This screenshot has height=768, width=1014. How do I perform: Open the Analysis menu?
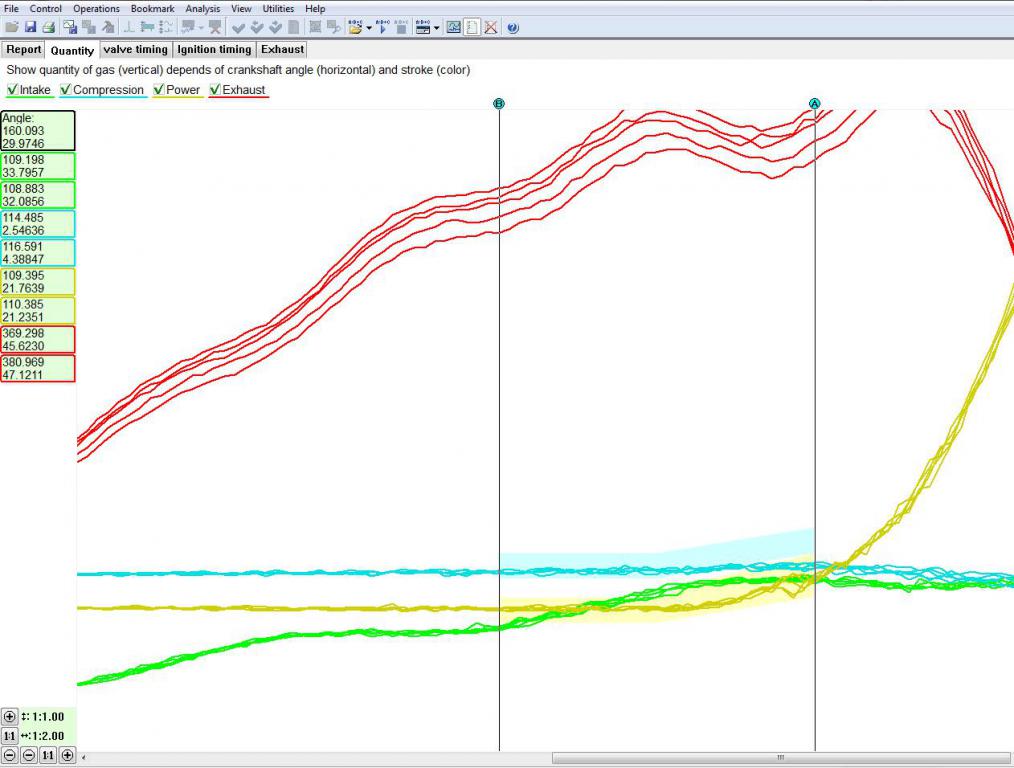pyautogui.click(x=202, y=8)
